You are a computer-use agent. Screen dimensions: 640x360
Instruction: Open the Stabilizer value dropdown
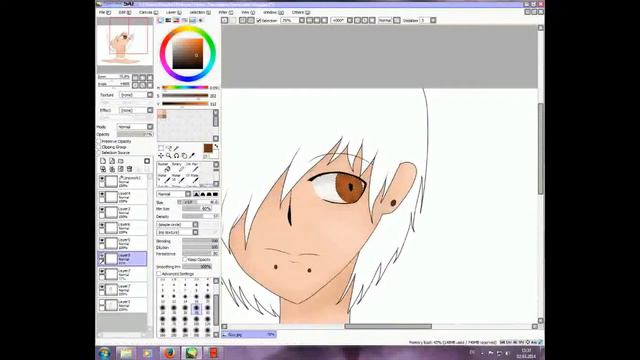(433, 20)
